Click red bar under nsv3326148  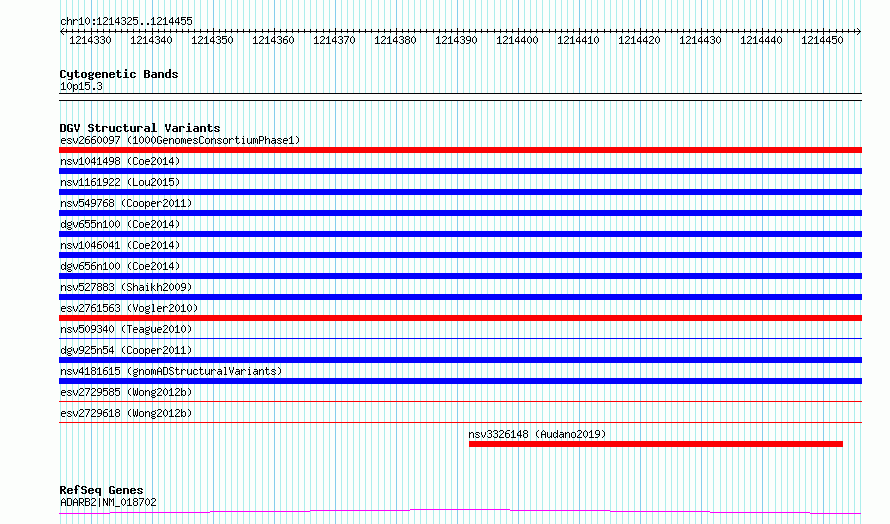pos(656,444)
